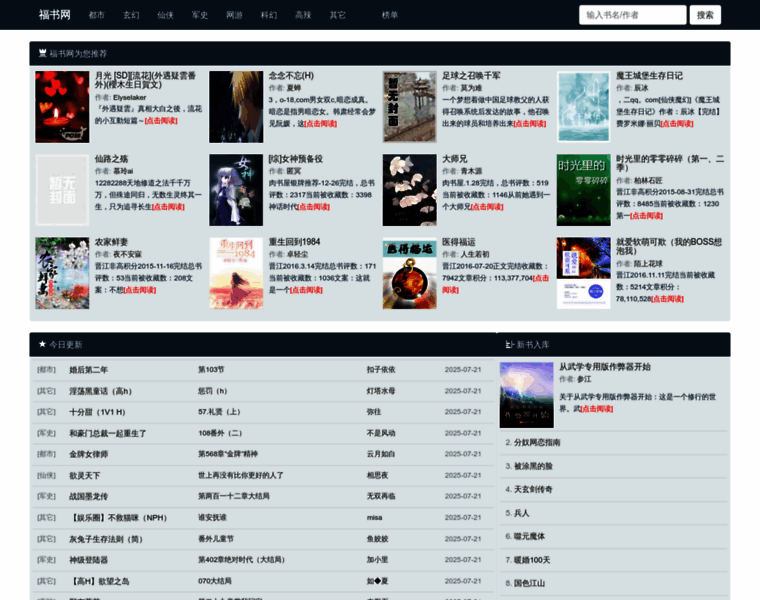Open the 网游 category in navigation
The image size is (760, 600).
point(234,15)
